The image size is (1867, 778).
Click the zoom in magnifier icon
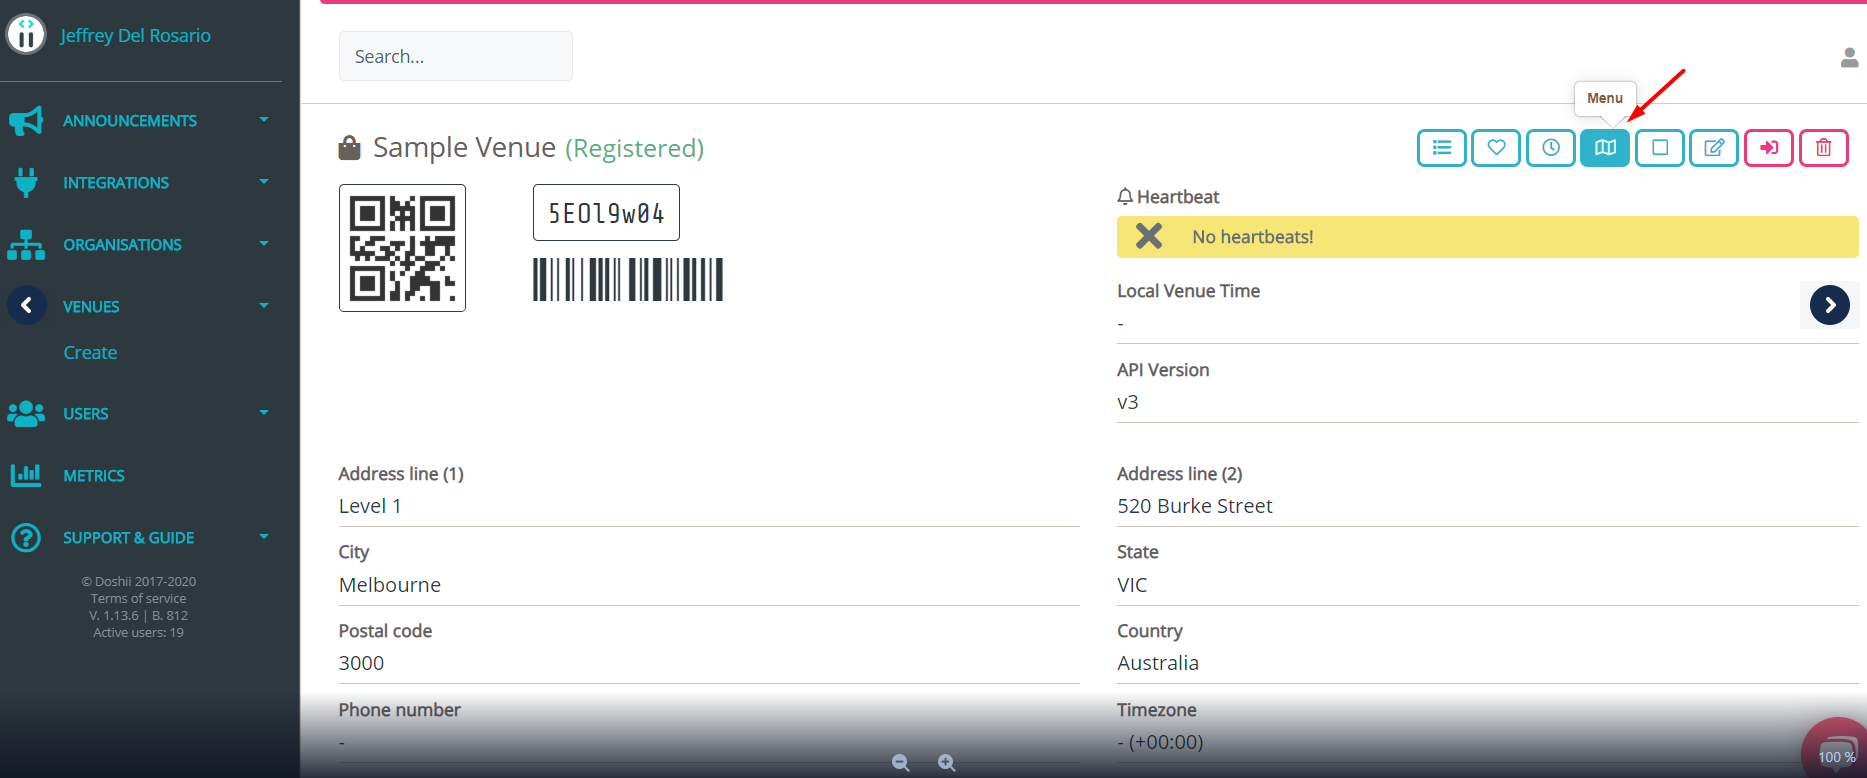tap(947, 763)
